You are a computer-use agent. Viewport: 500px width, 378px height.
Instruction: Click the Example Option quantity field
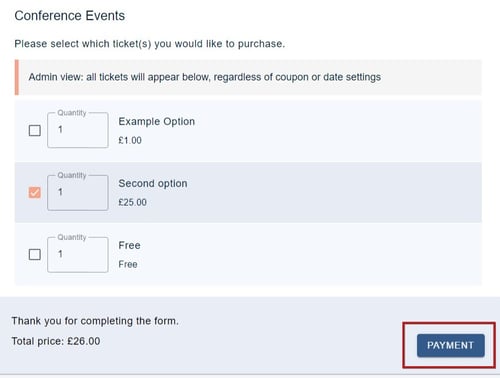[x=78, y=130]
